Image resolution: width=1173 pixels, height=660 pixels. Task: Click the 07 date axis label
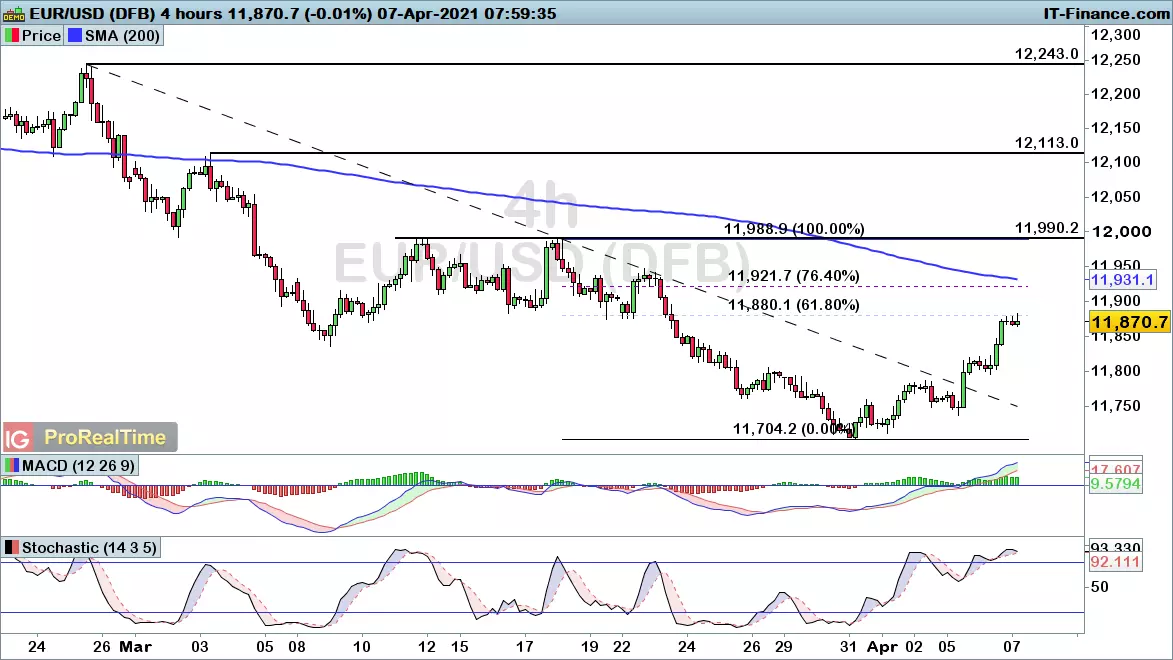(x=1012, y=647)
